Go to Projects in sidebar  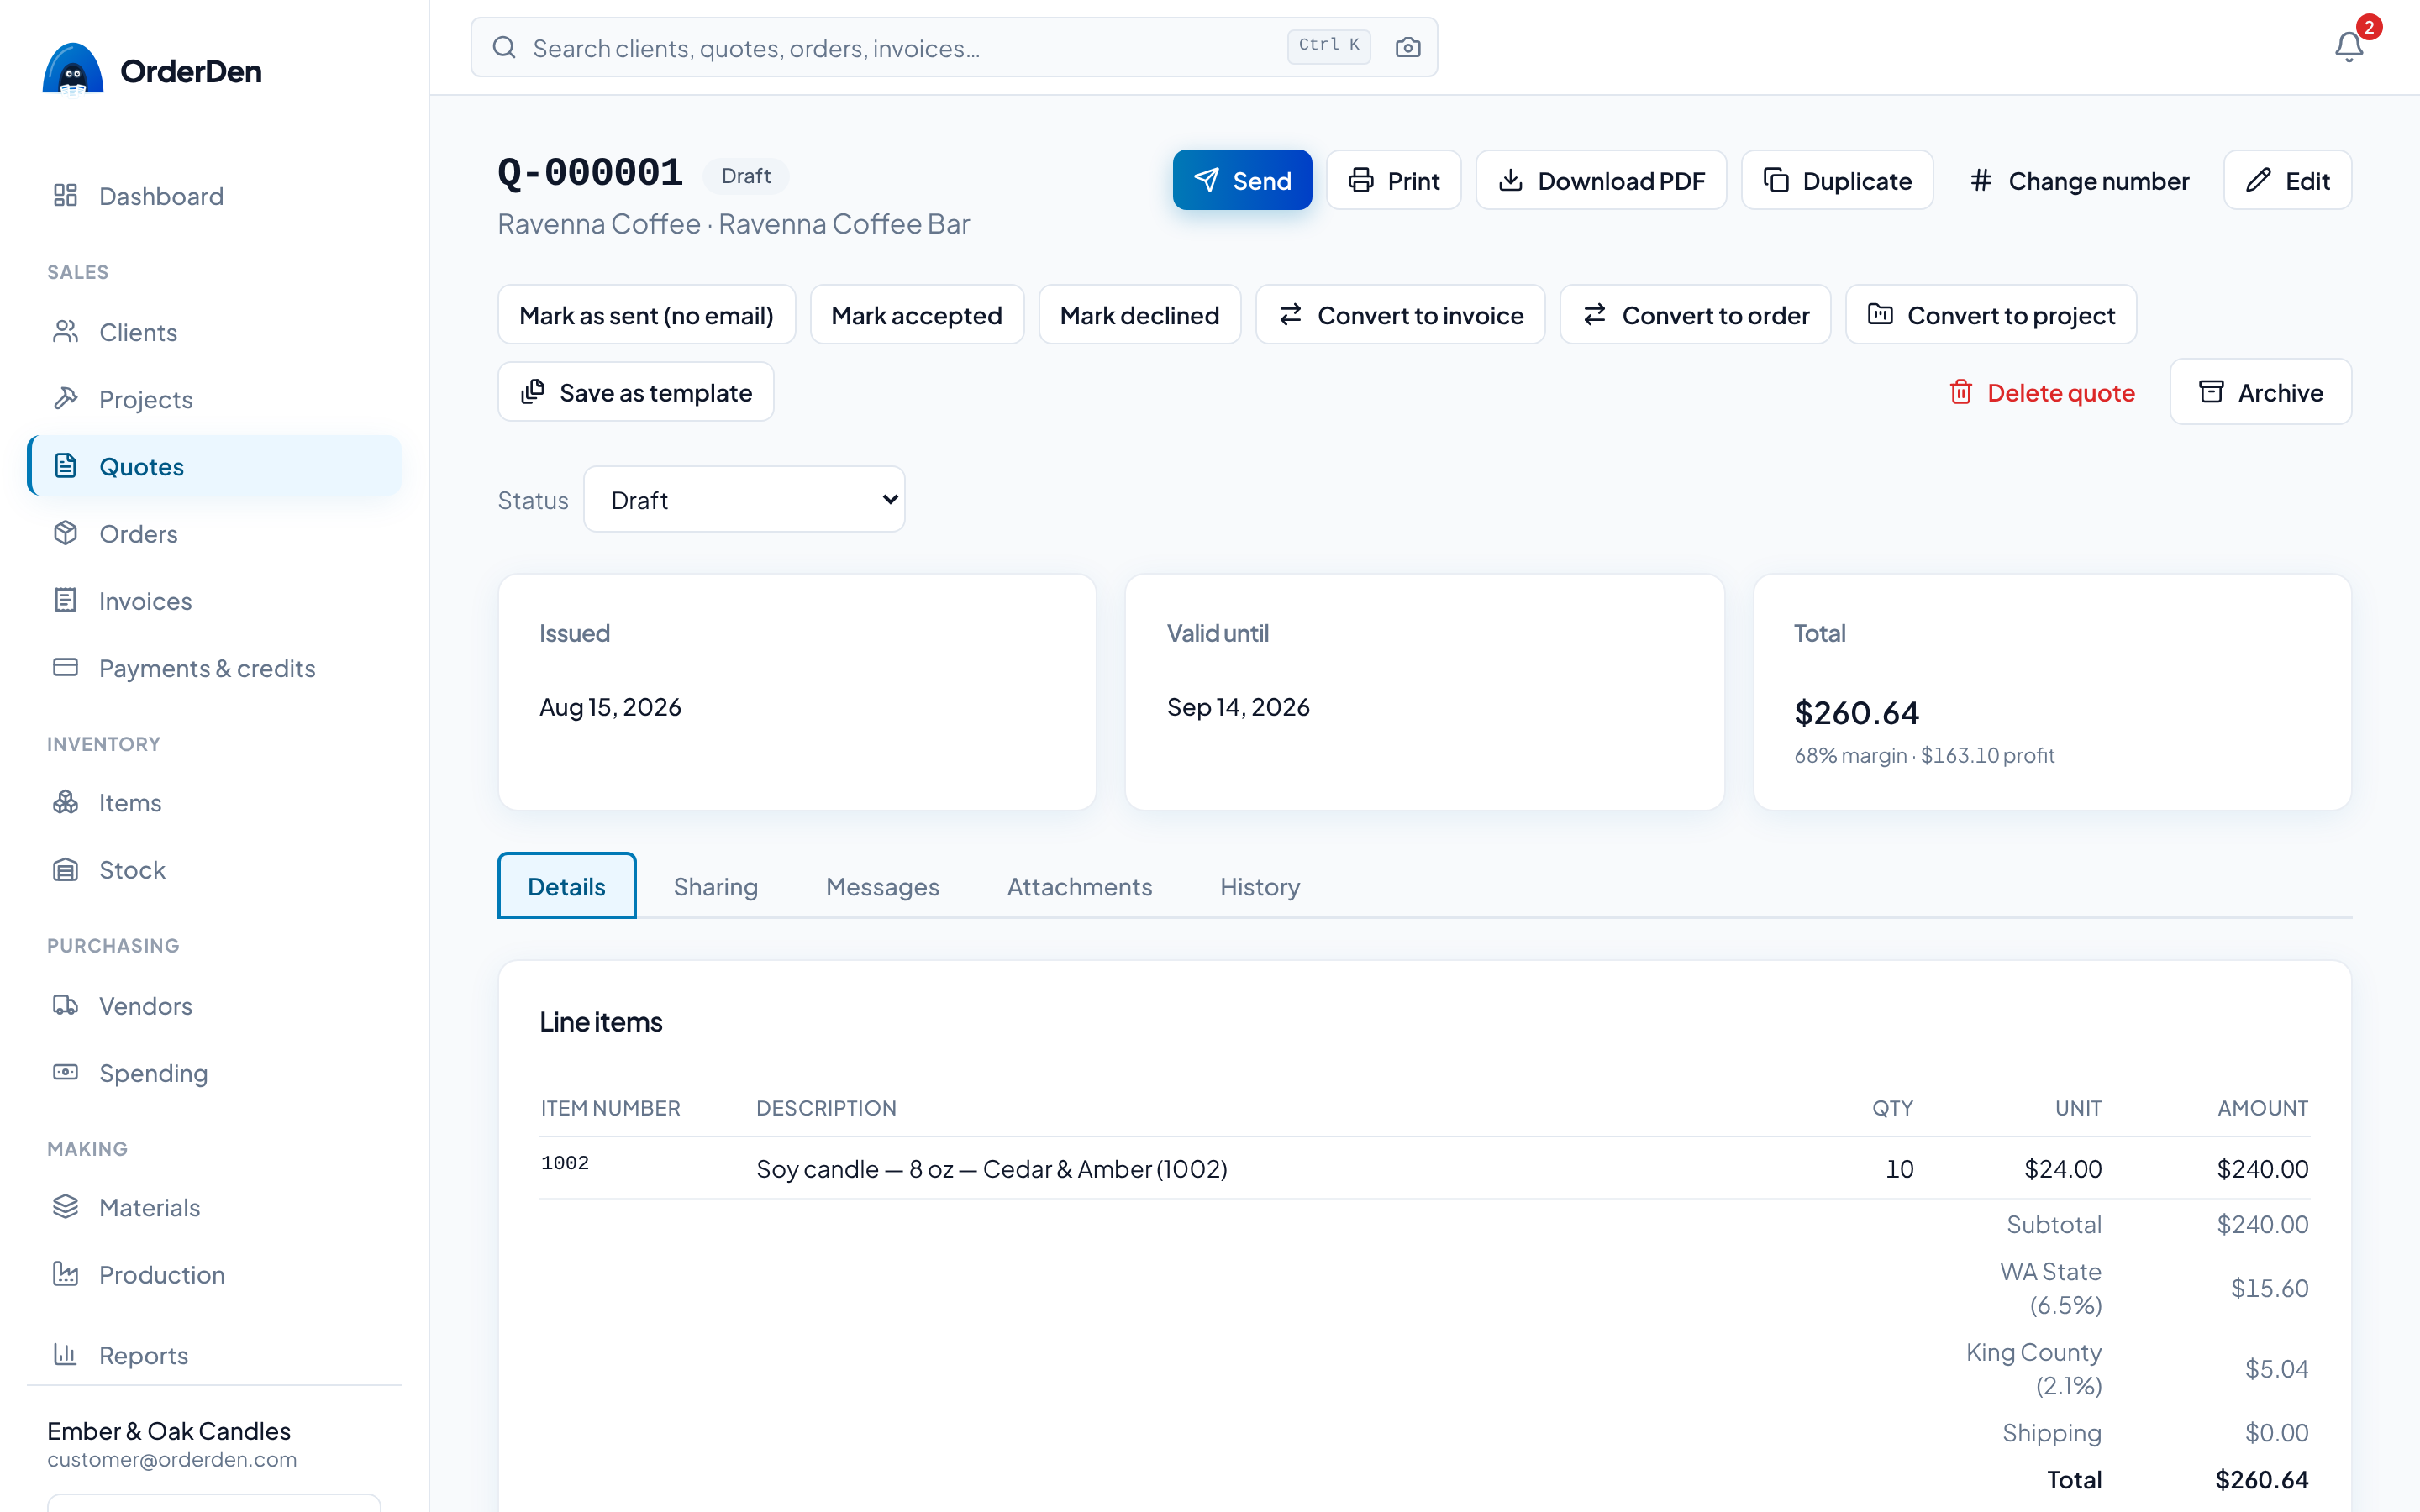(x=214, y=399)
